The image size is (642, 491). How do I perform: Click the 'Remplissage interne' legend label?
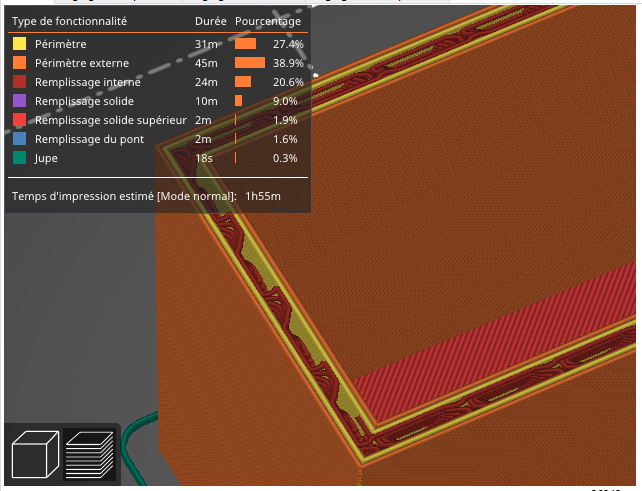pyautogui.click(x=88, y=82)
